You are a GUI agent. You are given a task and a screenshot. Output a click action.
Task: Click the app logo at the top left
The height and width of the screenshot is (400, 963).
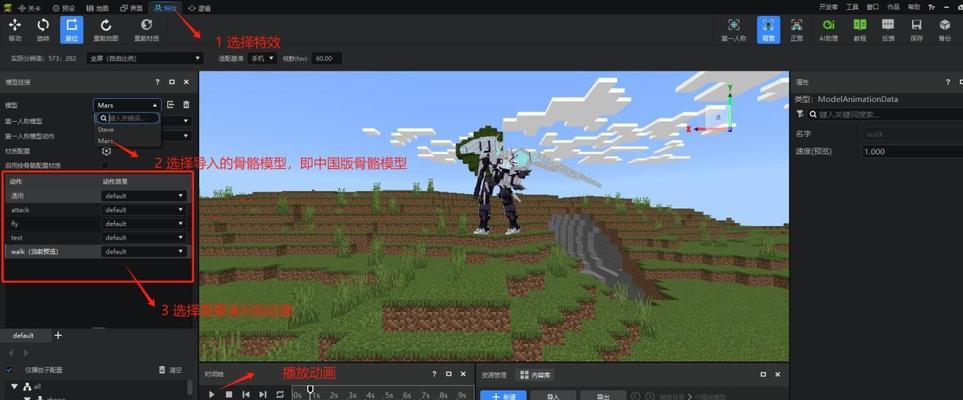pyautogui.click(x=8, y=7)
